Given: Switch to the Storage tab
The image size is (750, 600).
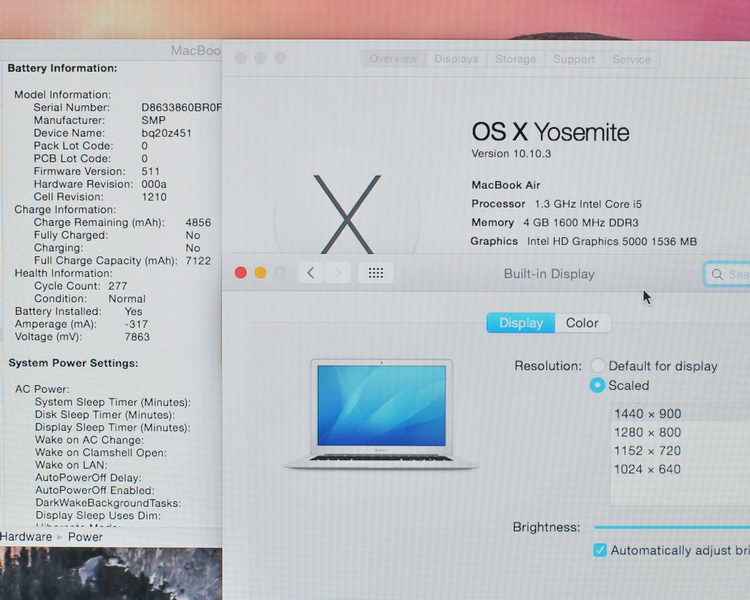Looking at the screenshot, I should (x=516, y=59).
